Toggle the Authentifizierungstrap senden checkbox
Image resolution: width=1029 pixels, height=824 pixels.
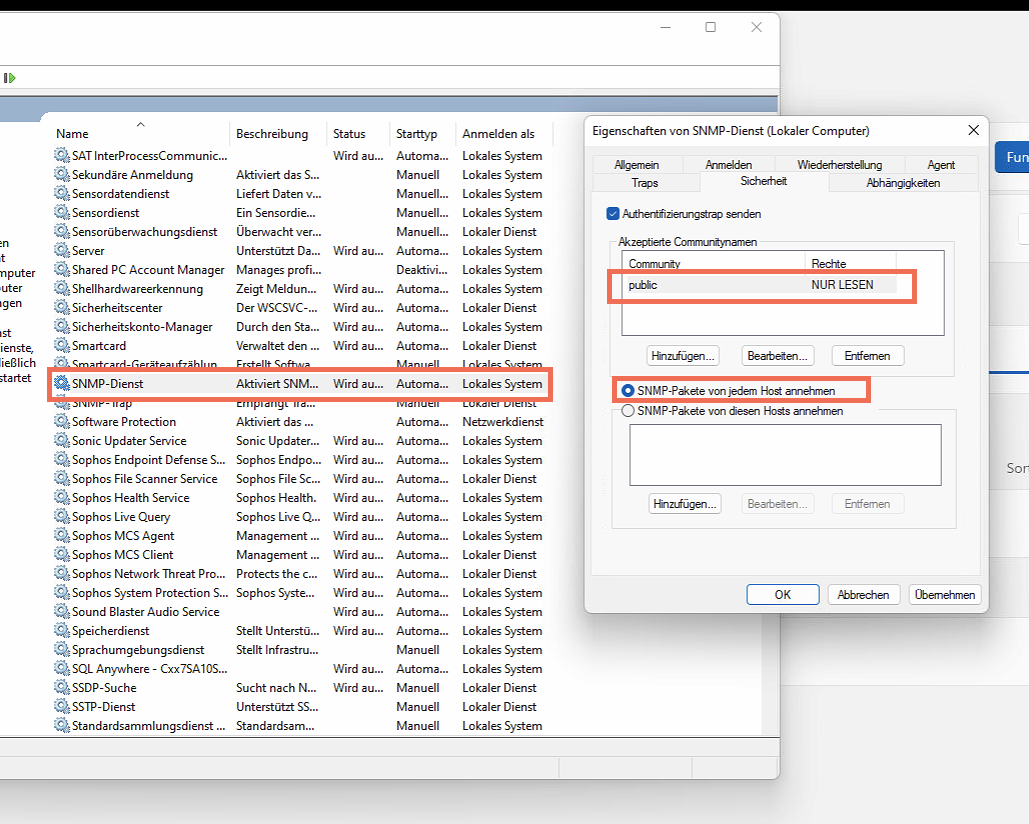click(x=613, y=214)
